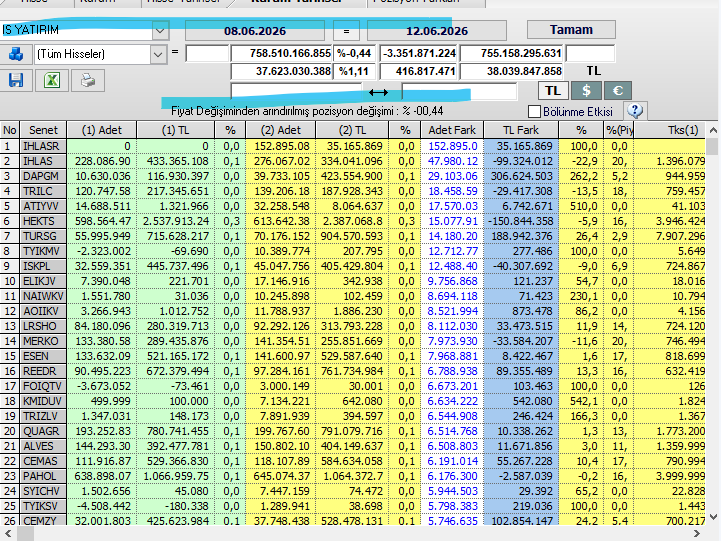Select the HEKTS stock row
This screenshot has width=721, height=541.
[353, 221]
